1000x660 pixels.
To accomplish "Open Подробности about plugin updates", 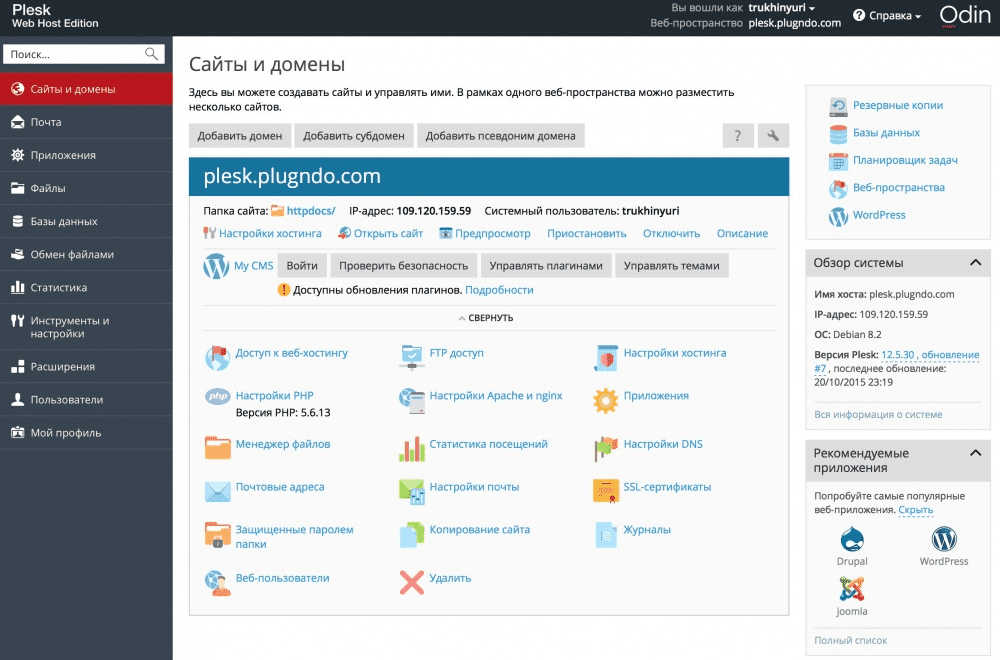I will (x=499, y=290).
